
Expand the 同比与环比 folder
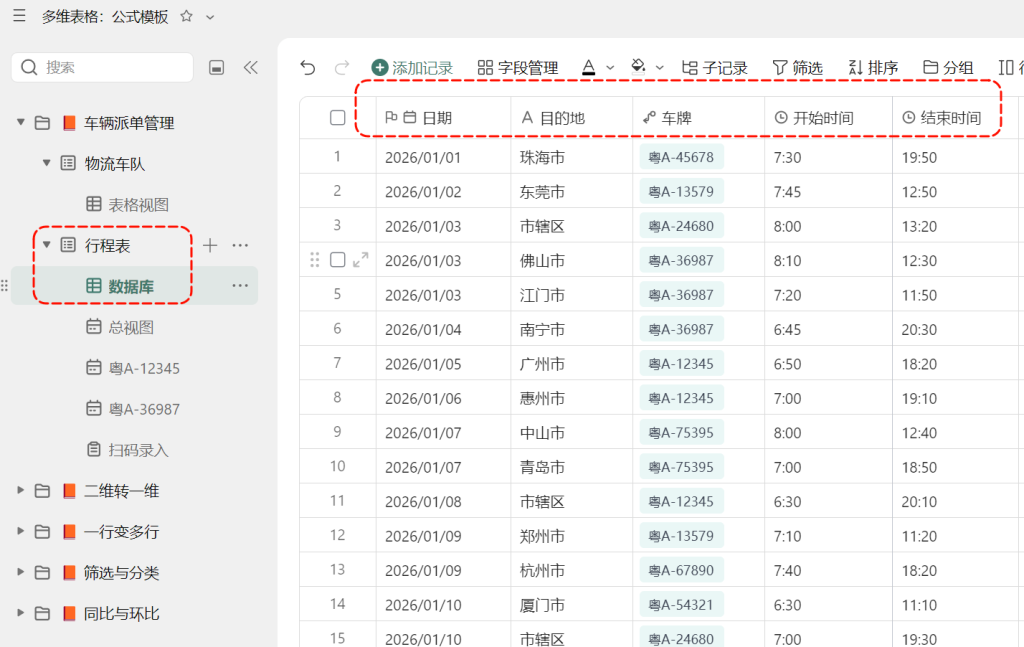click(20, 613)
